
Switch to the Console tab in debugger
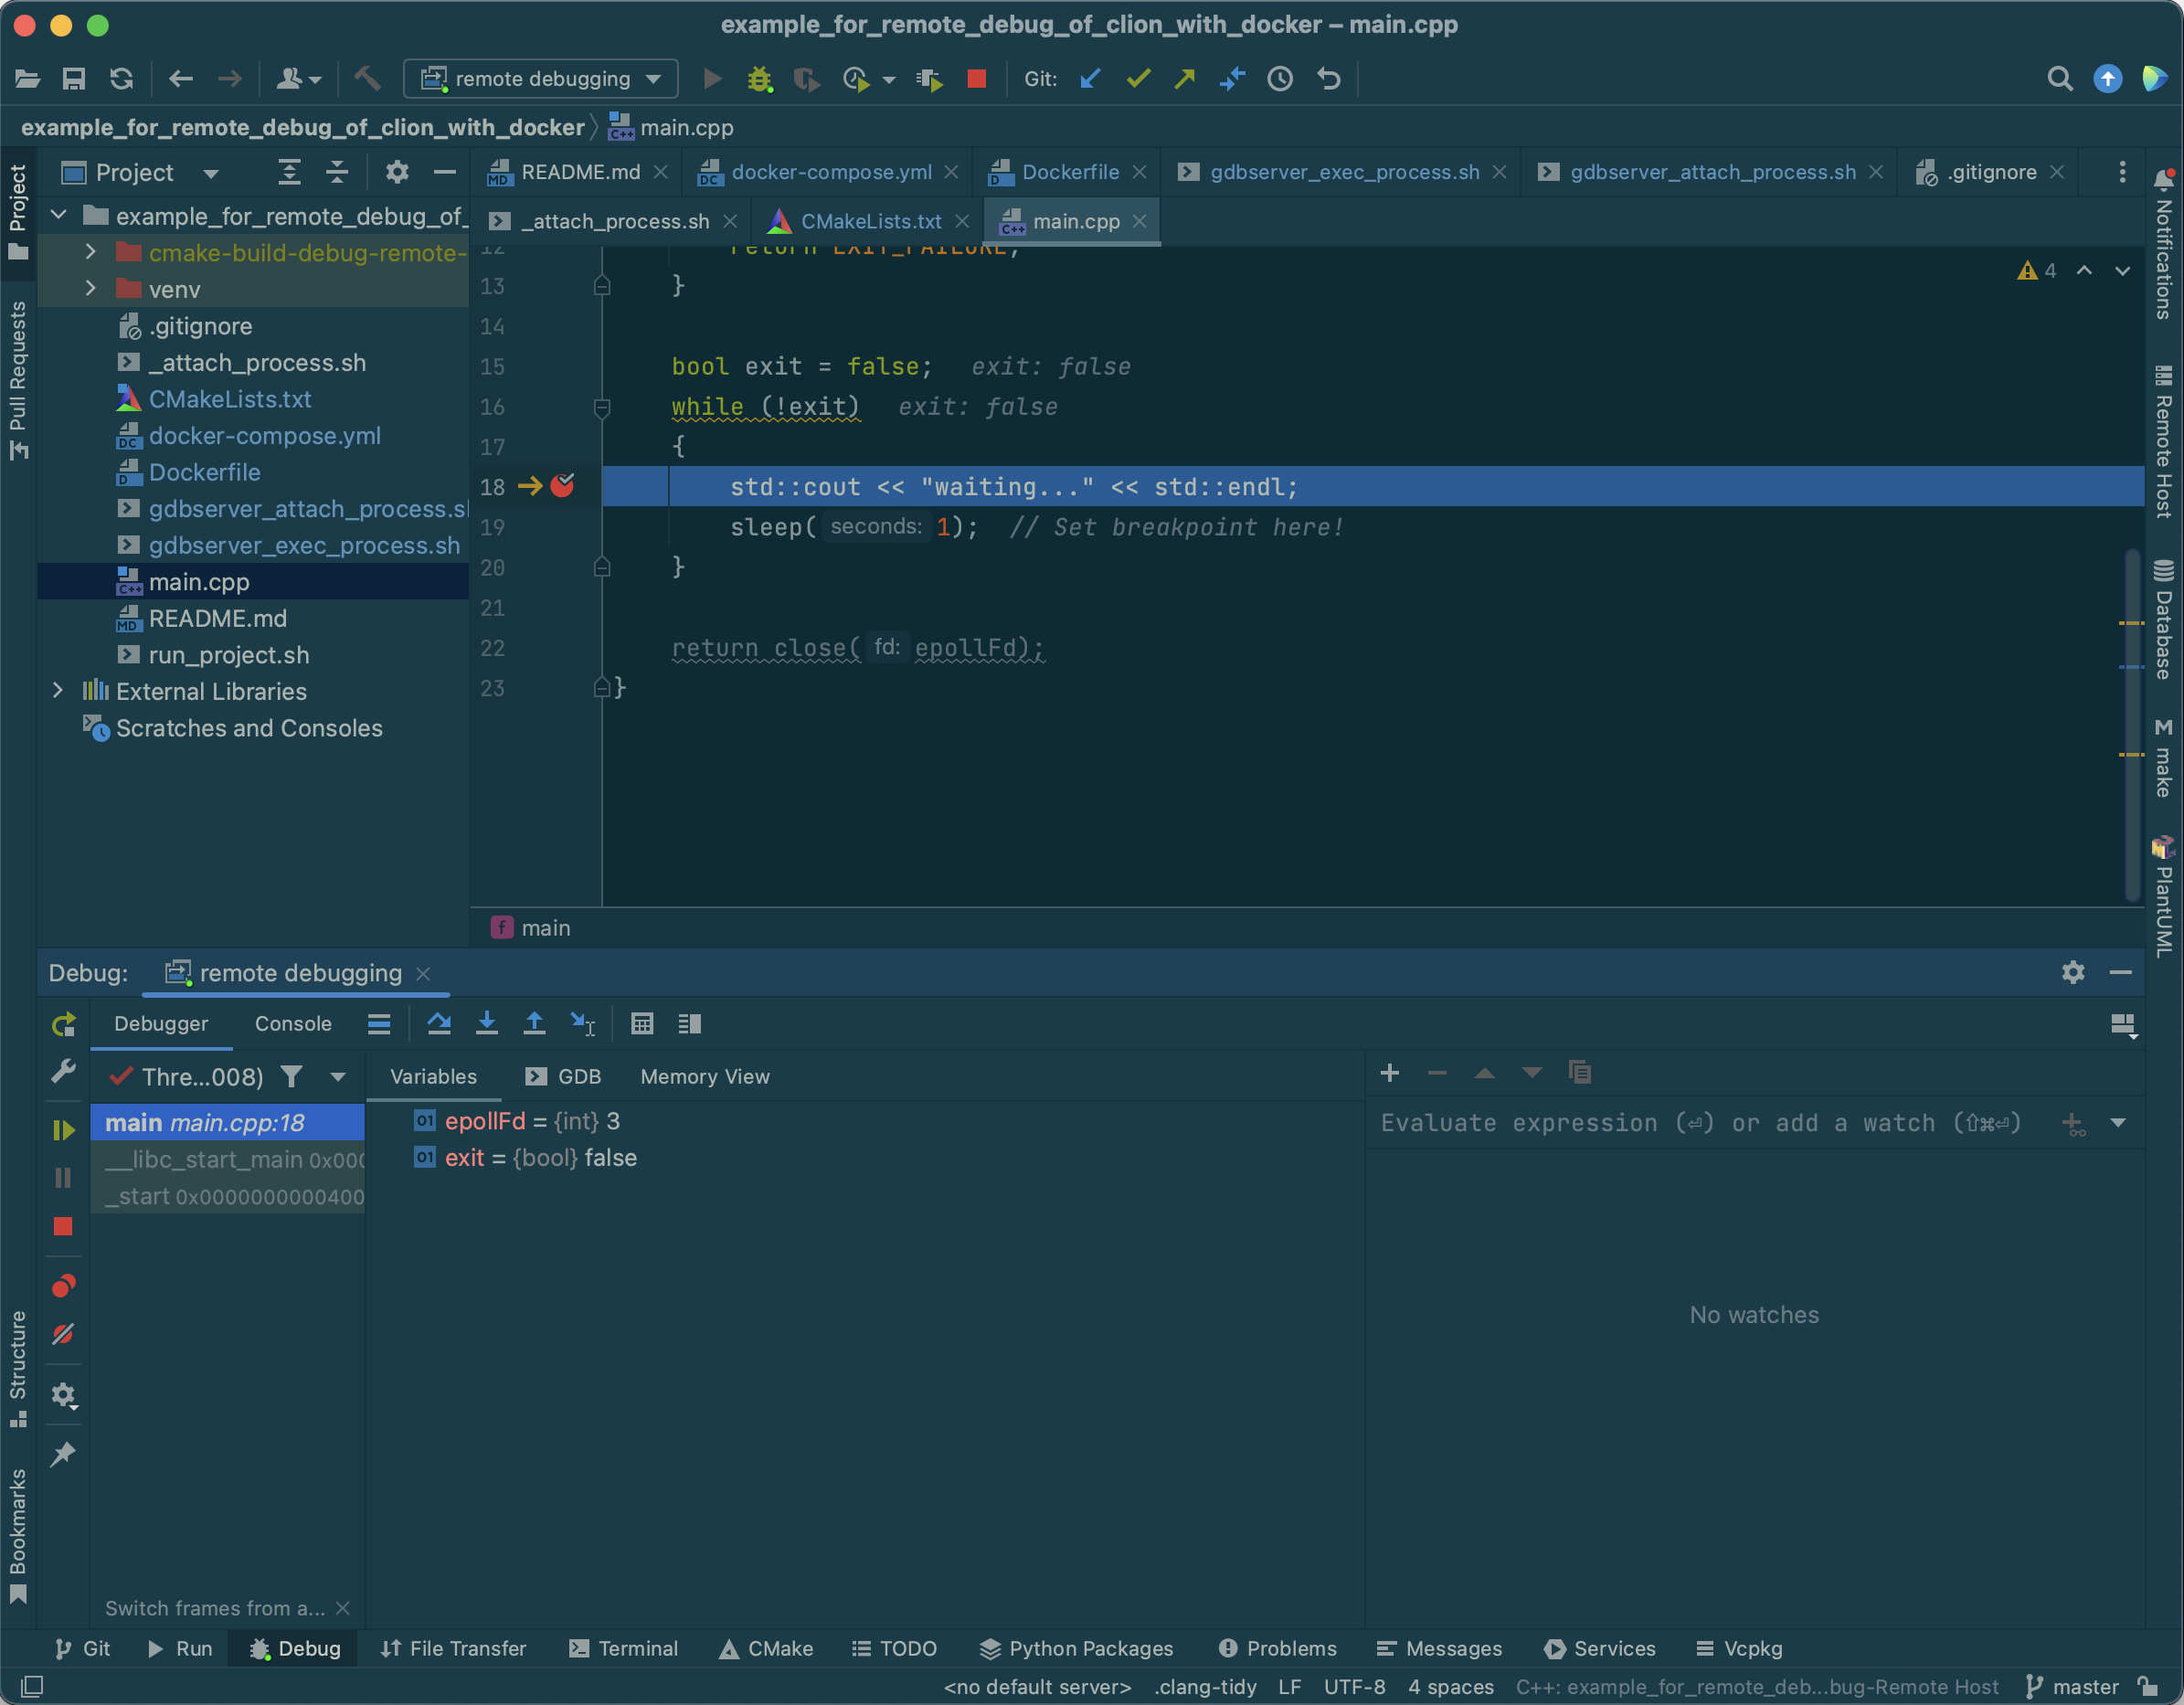click(293, 1023)
